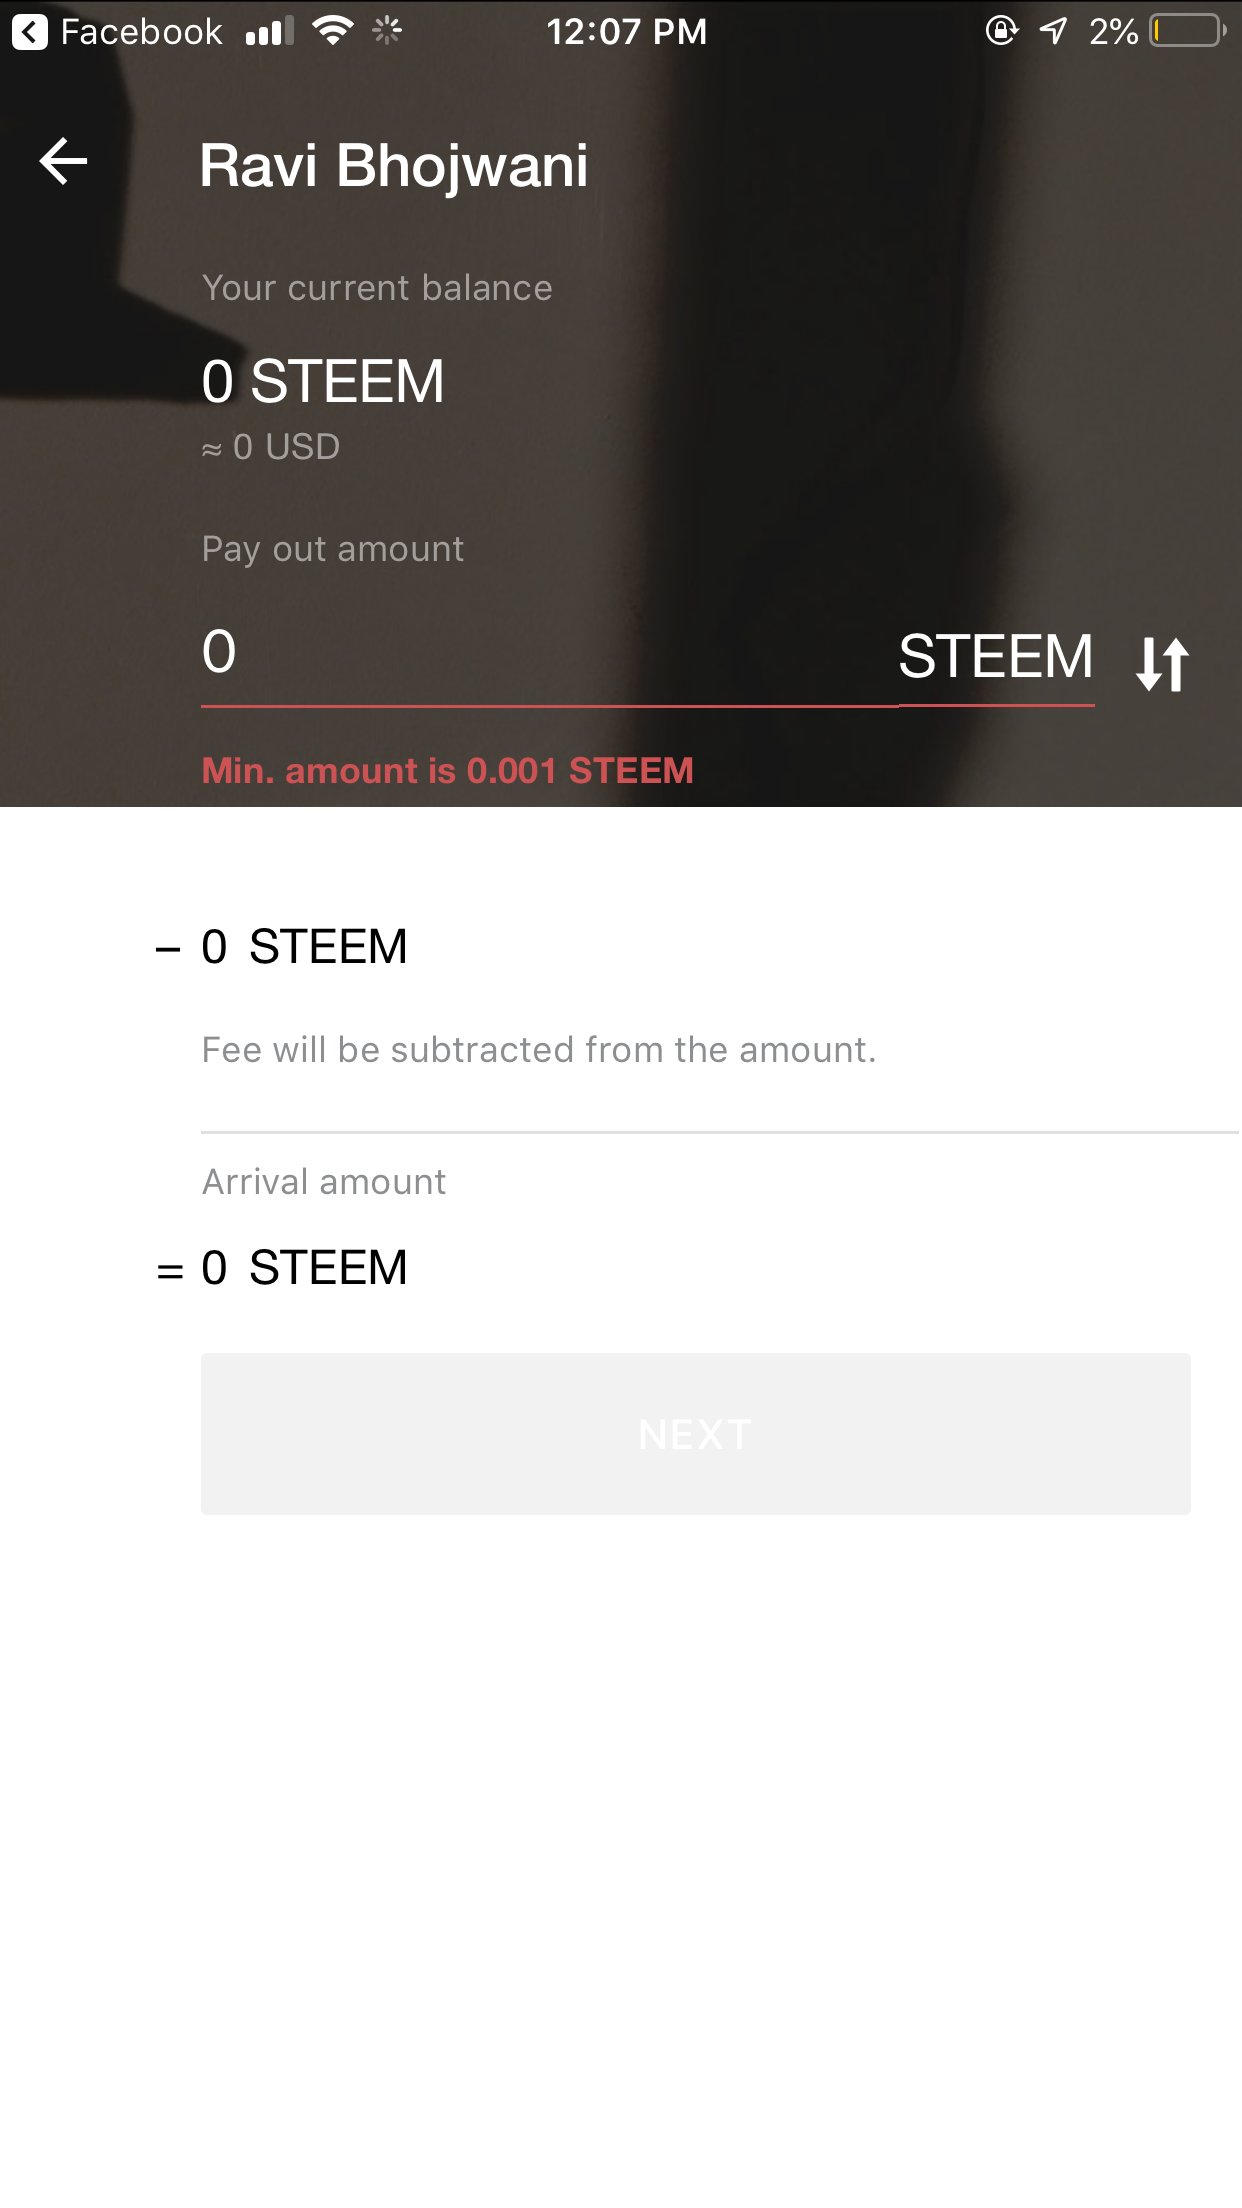The height and width of the screenshot is (2208, 1242).
Task: Tap the Facebook return-to-app label
Action: coord(141,32)
